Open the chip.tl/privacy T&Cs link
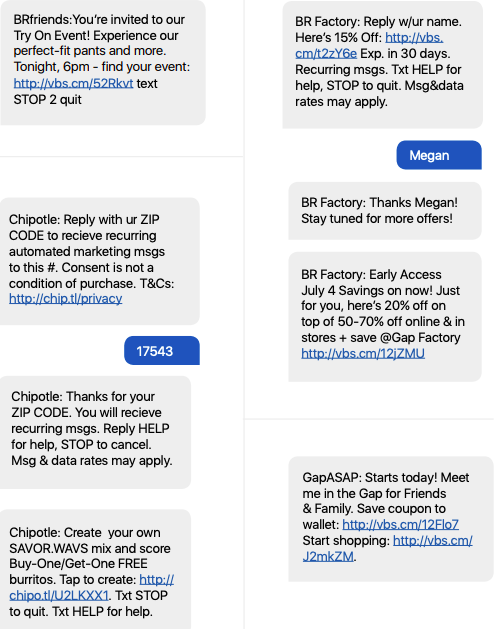 click(x=65, y=298)
